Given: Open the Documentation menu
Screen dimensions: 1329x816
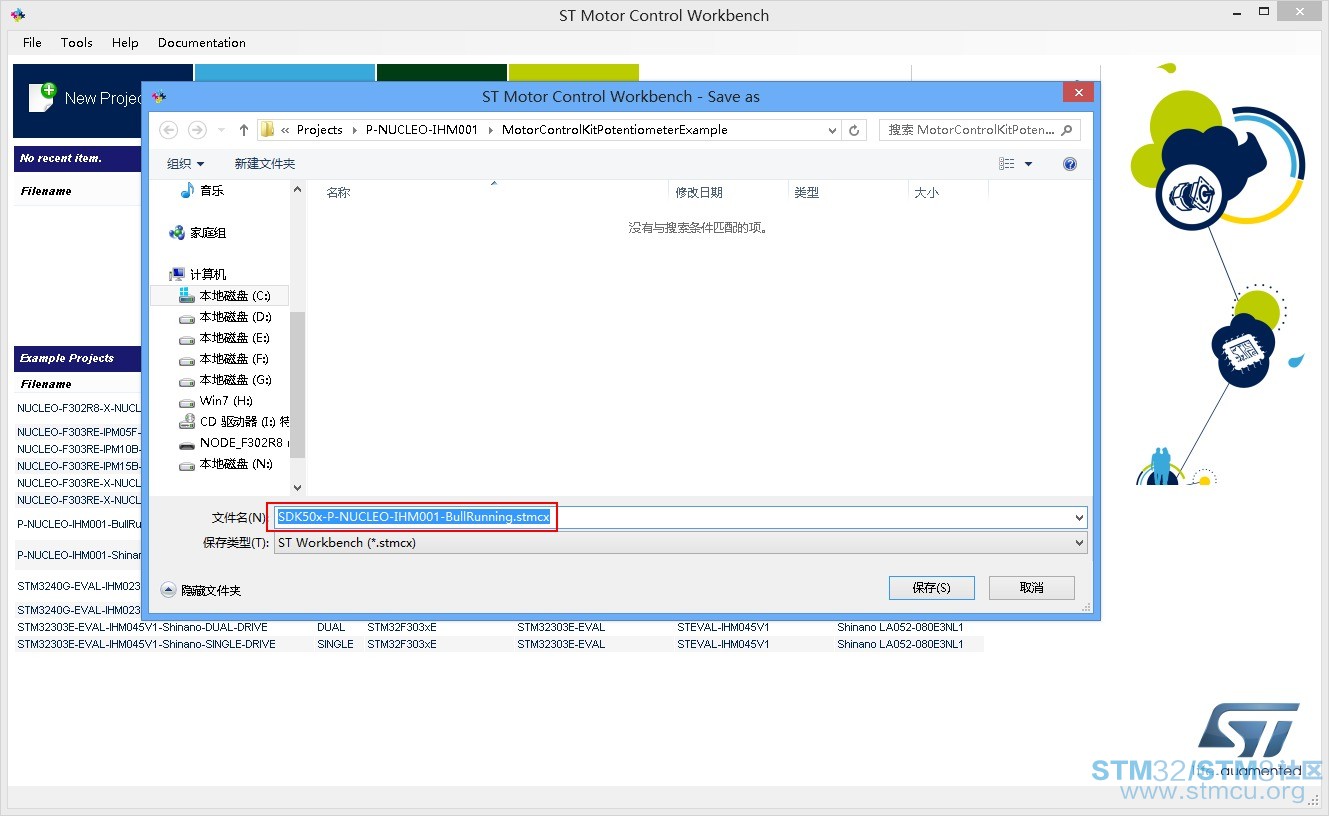Looking at the screenshot, I should 201,43.
